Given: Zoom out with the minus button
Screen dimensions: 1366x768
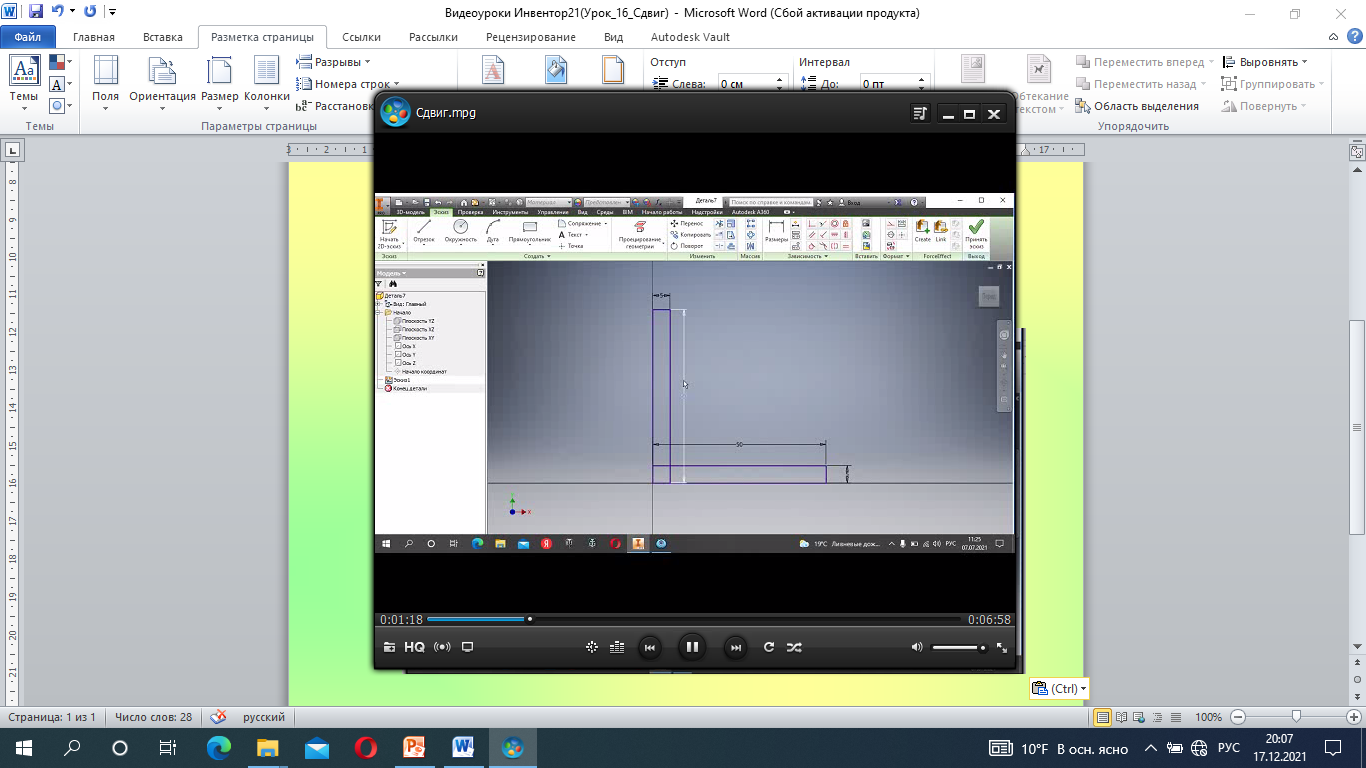Looking at the screenshot, I should pyautogui.click(x=1238, y=717).
